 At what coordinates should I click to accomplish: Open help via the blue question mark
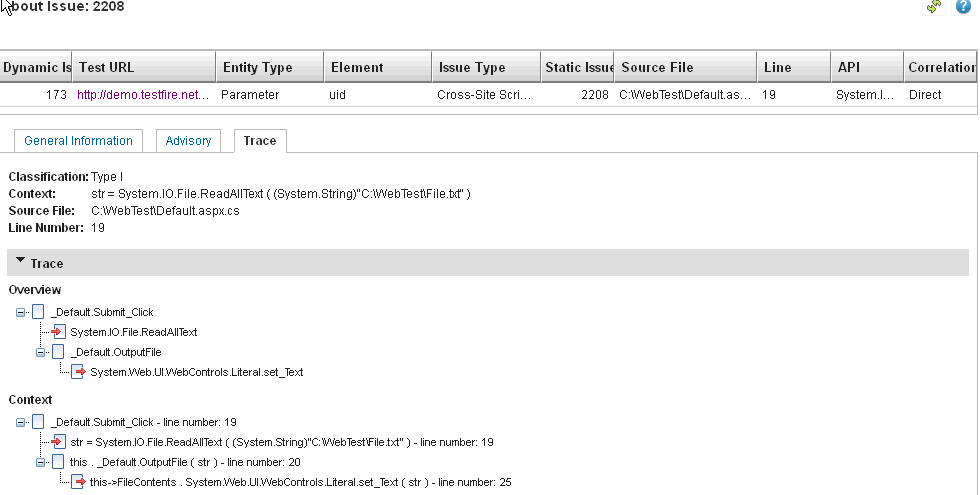964,7
